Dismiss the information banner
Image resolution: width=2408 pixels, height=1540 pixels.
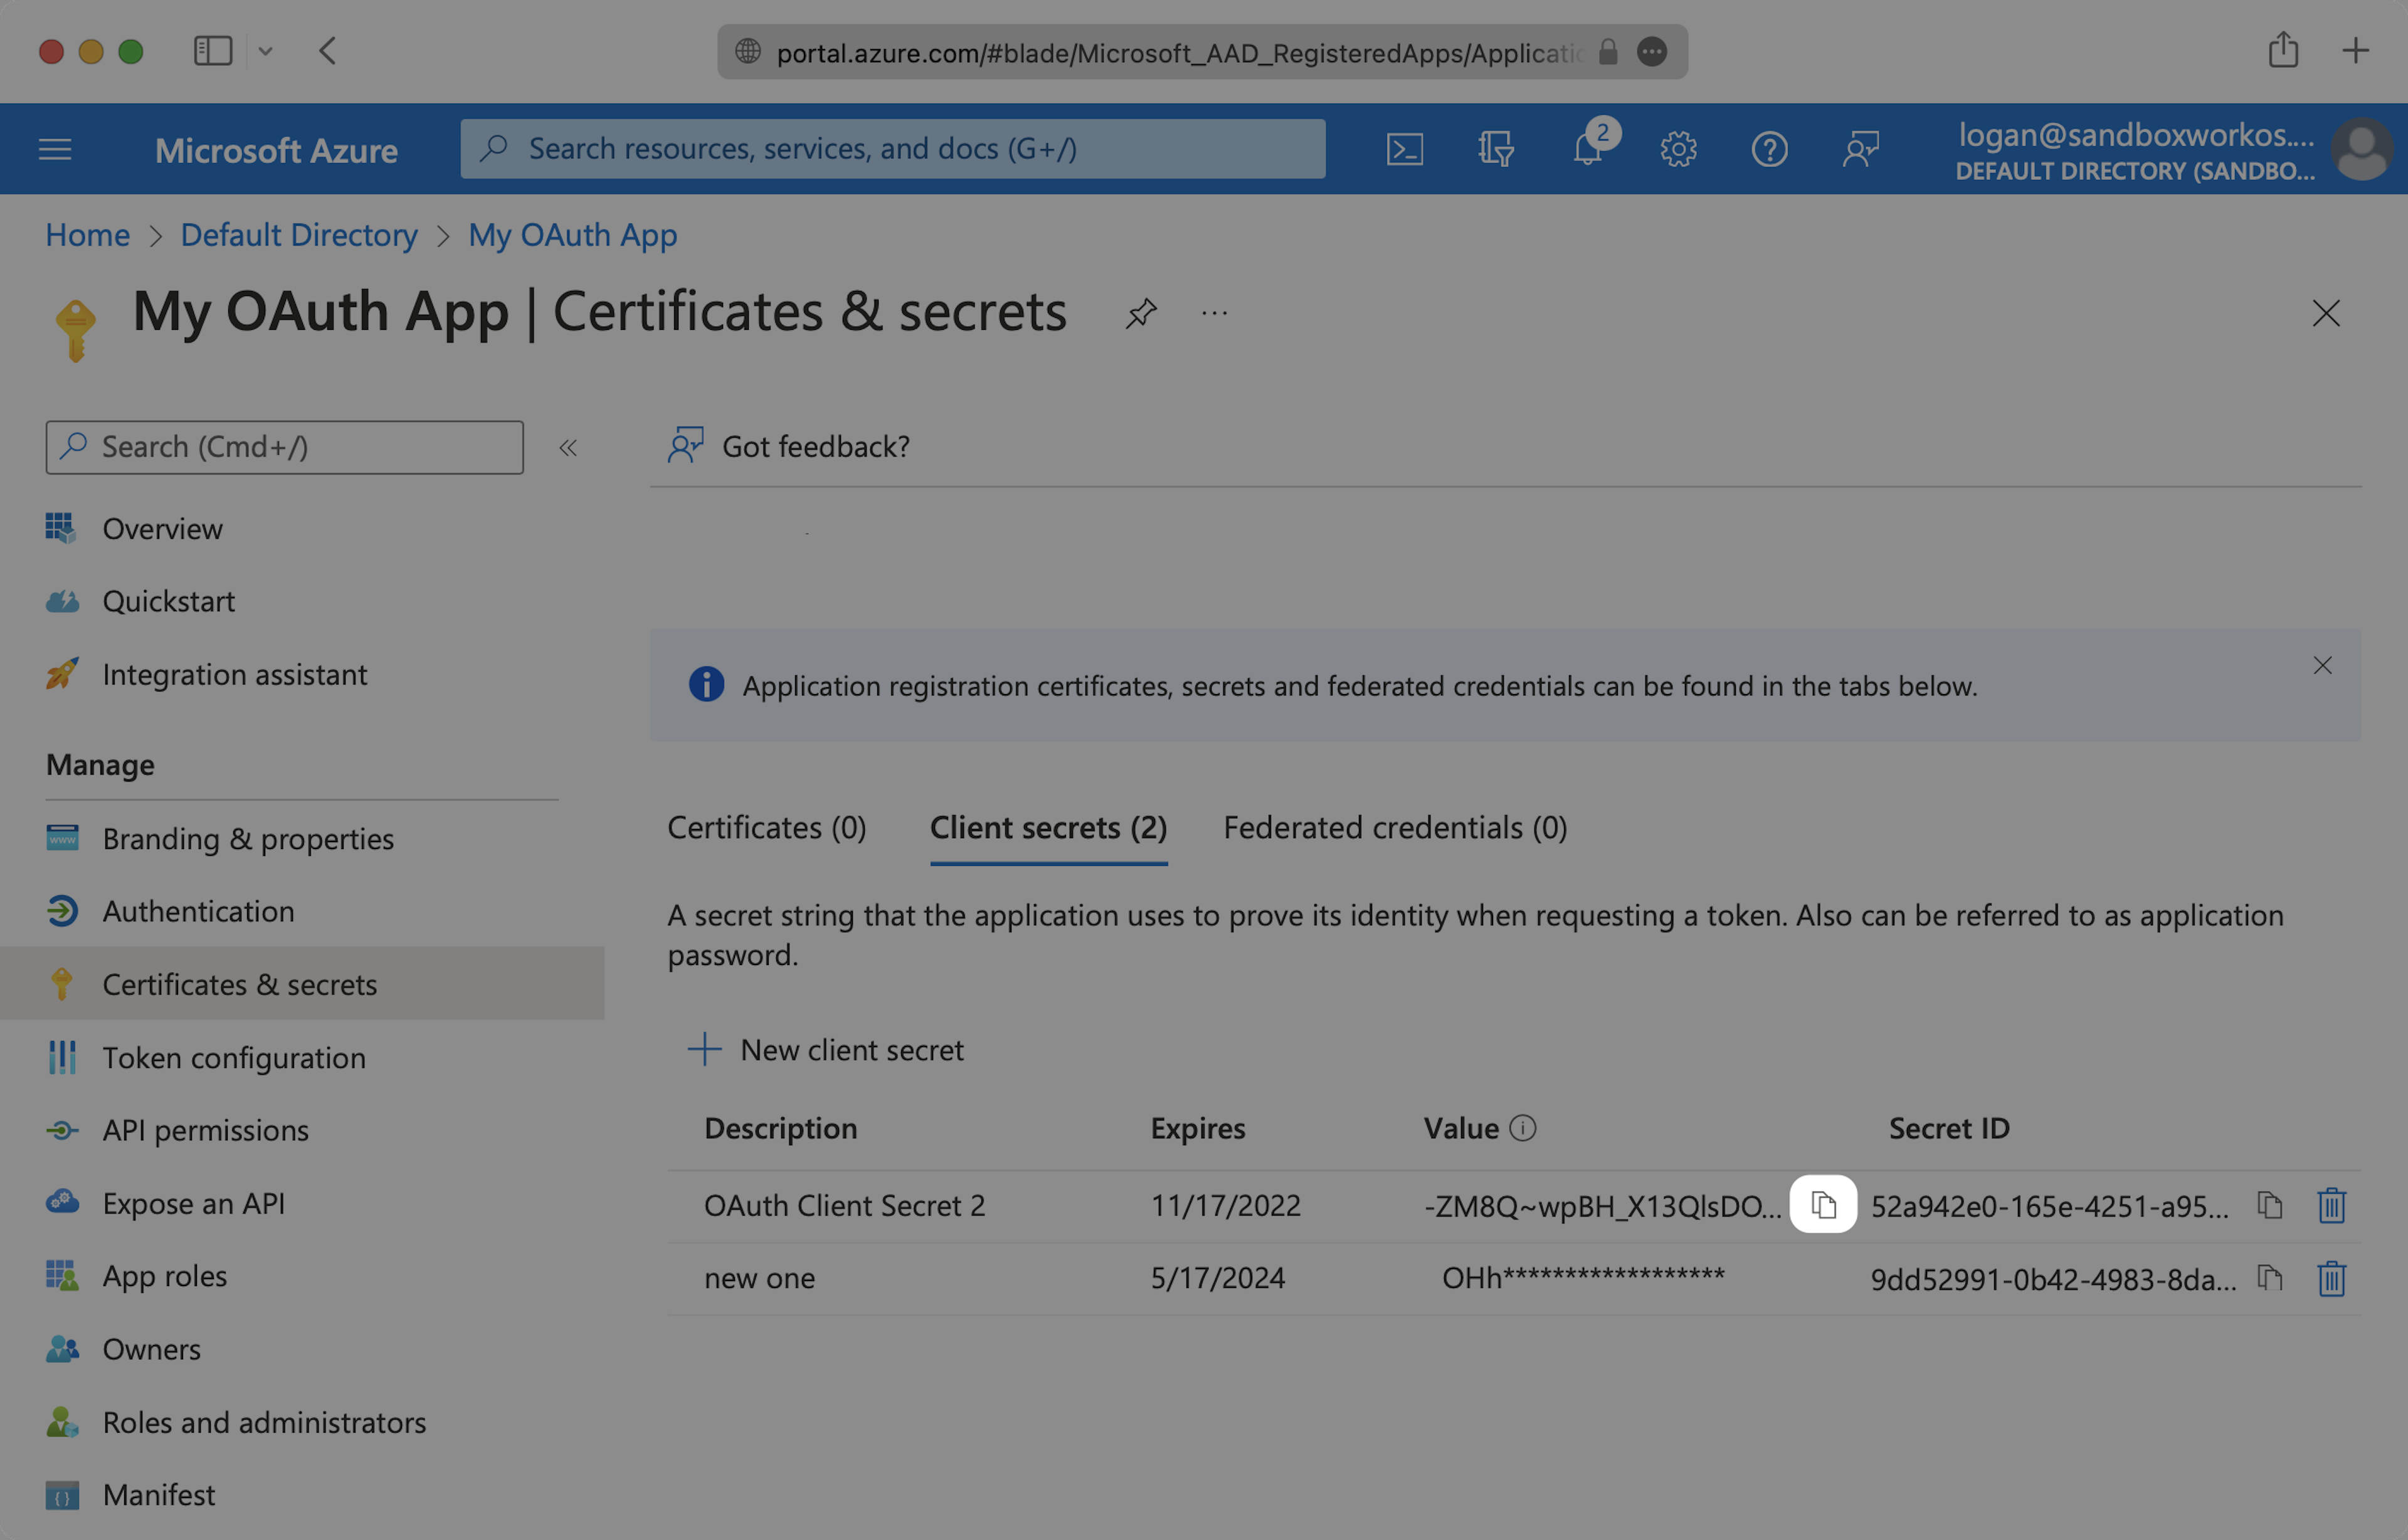(x=2322, y=666)
